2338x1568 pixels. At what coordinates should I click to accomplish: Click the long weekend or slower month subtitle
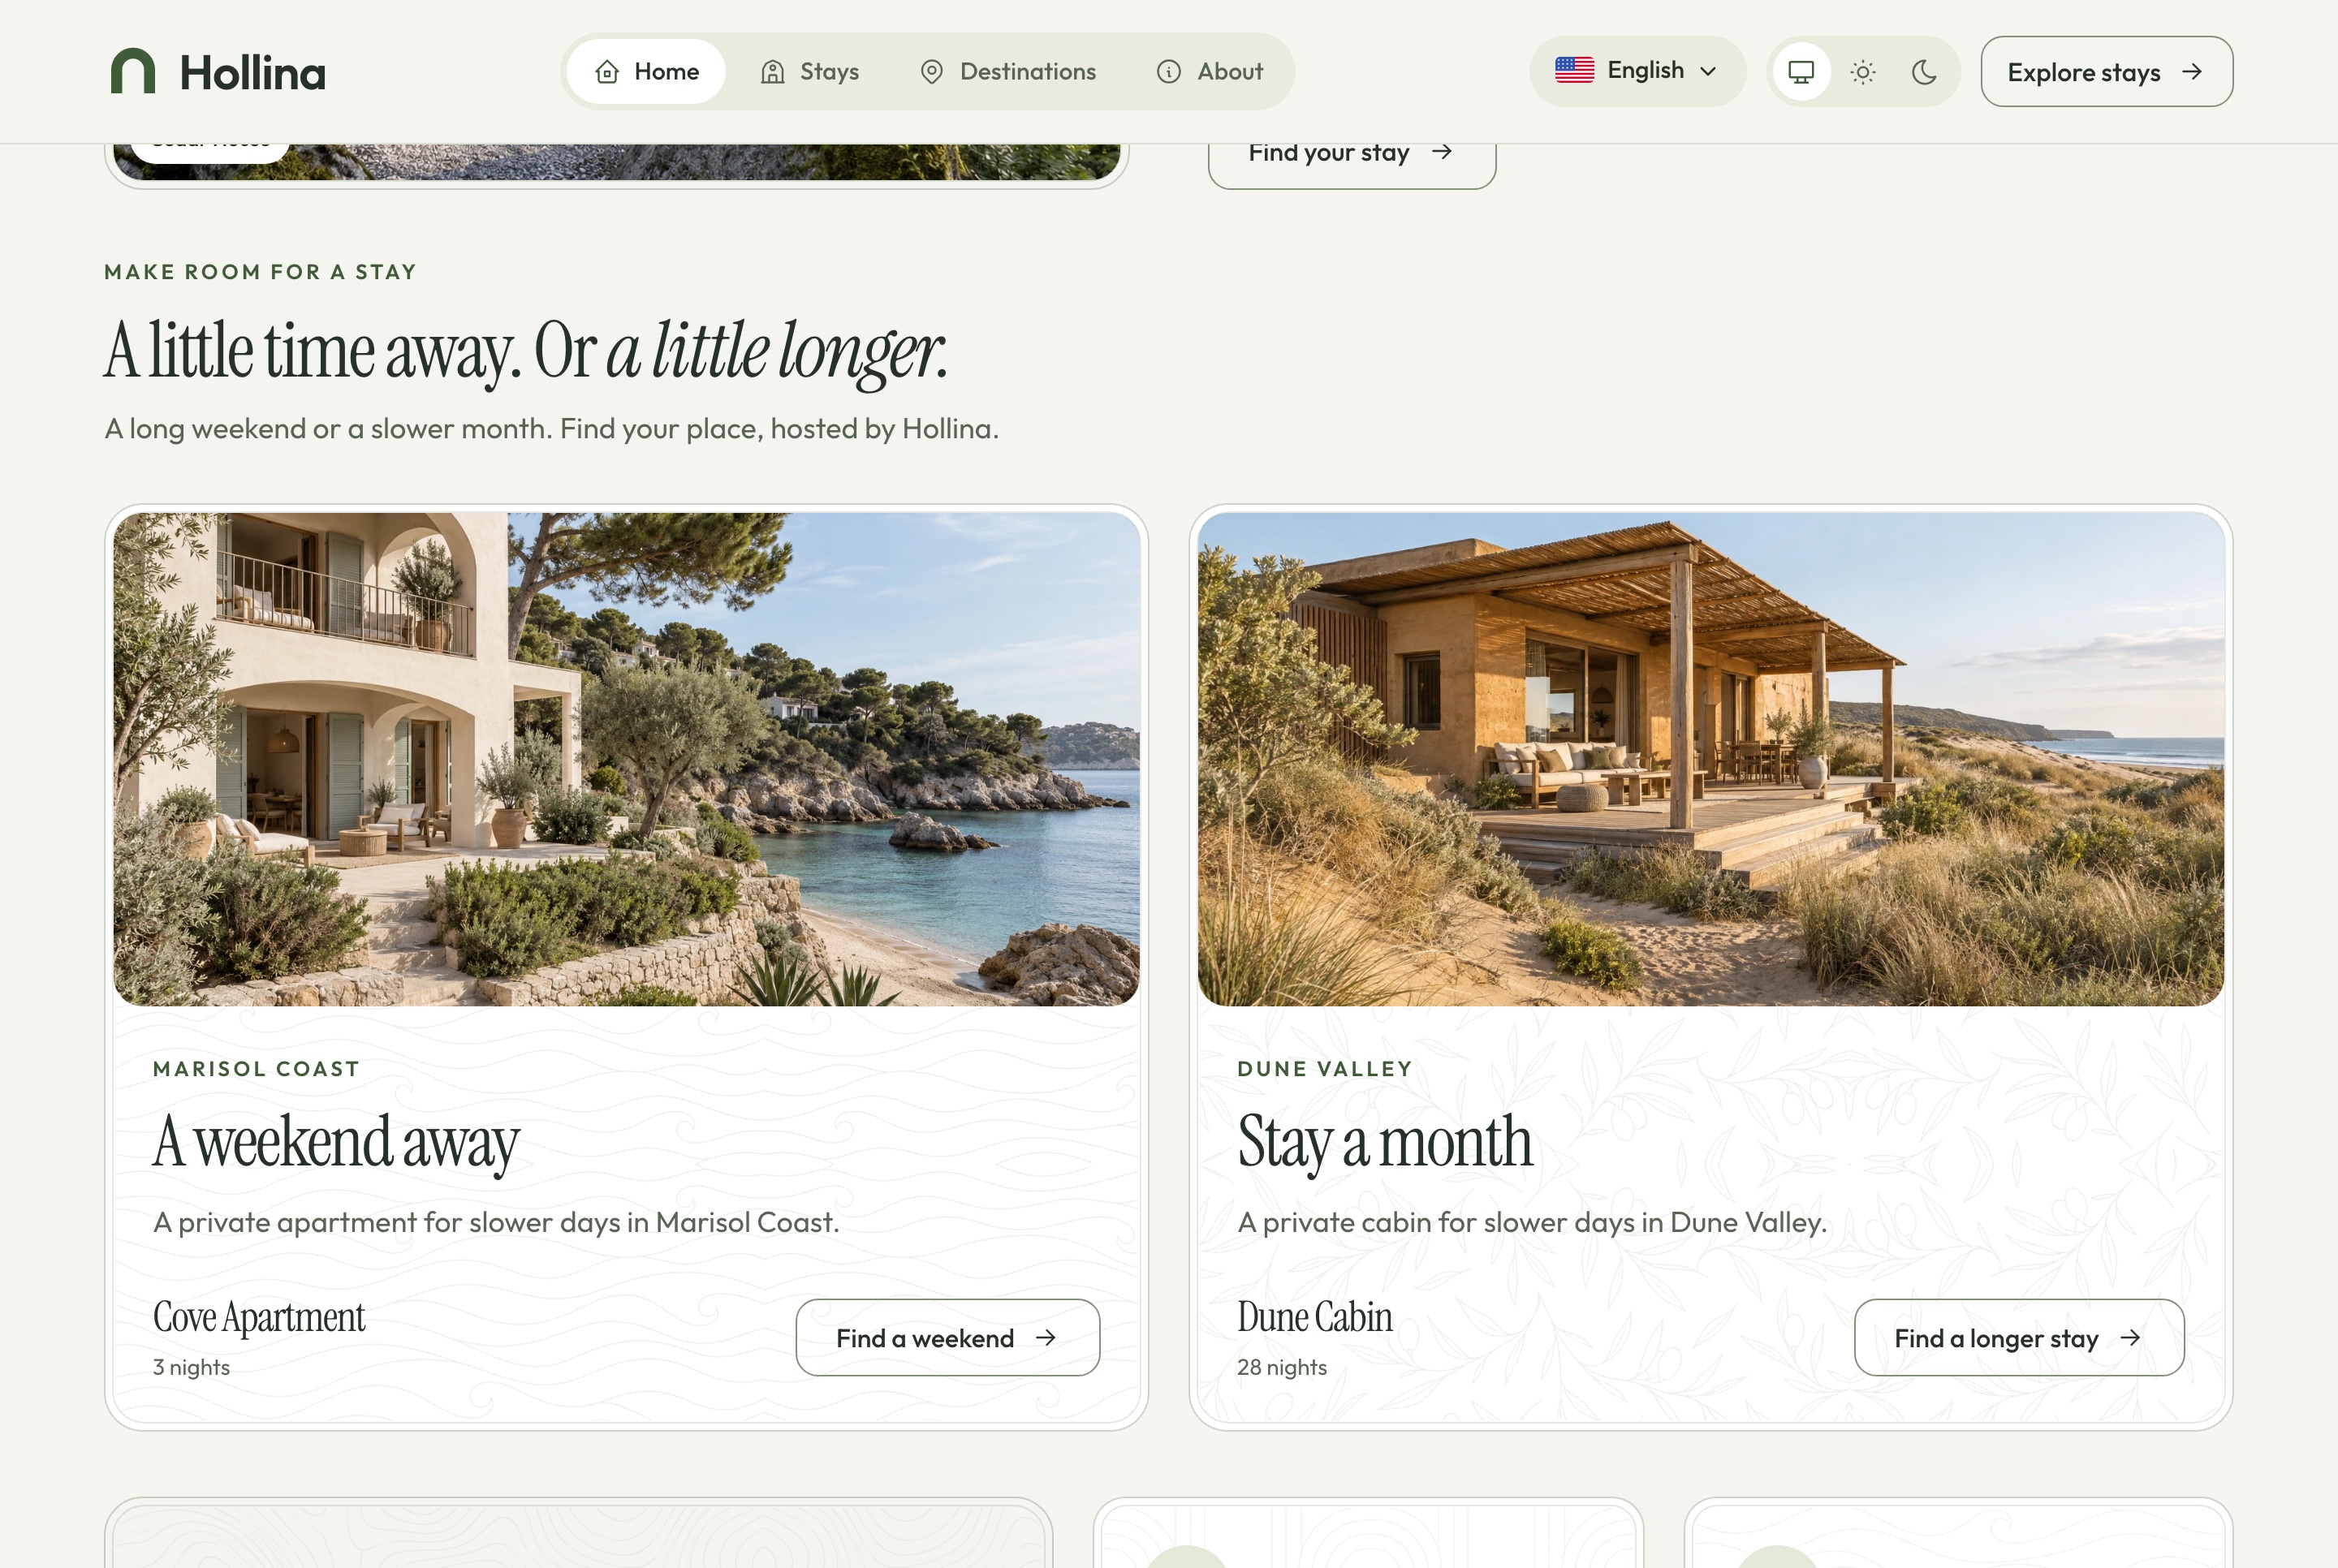(x=551, y=429)
